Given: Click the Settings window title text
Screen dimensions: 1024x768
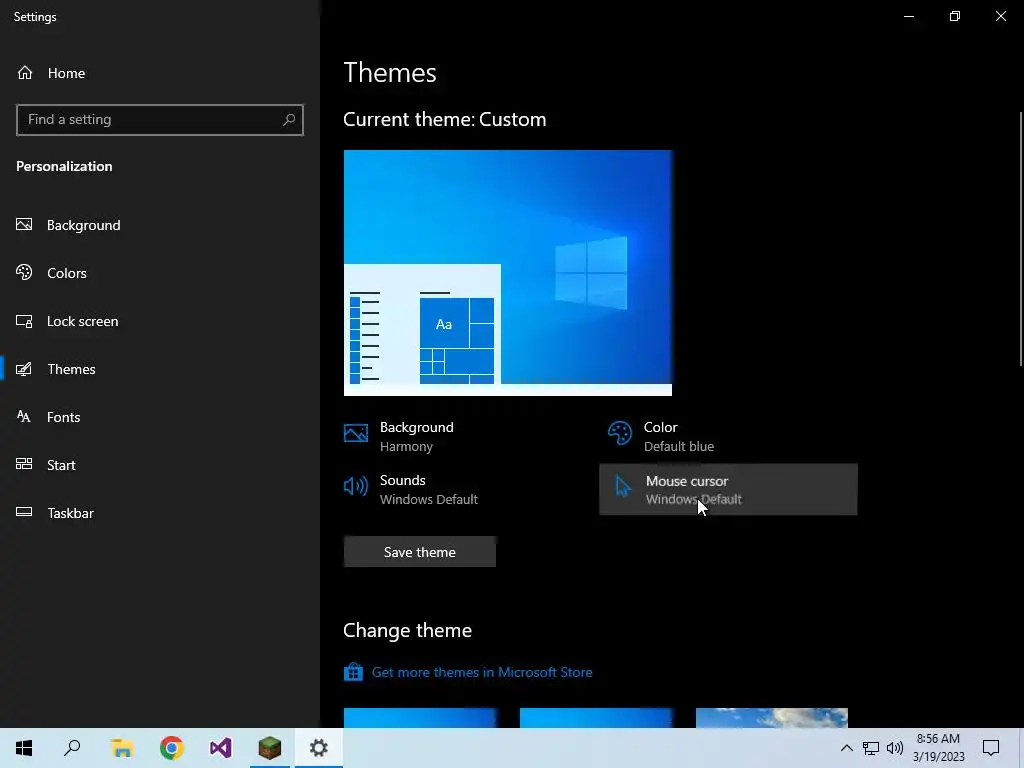Looking at the screenshot, I should pyautogui.click(x=35, y=16).
